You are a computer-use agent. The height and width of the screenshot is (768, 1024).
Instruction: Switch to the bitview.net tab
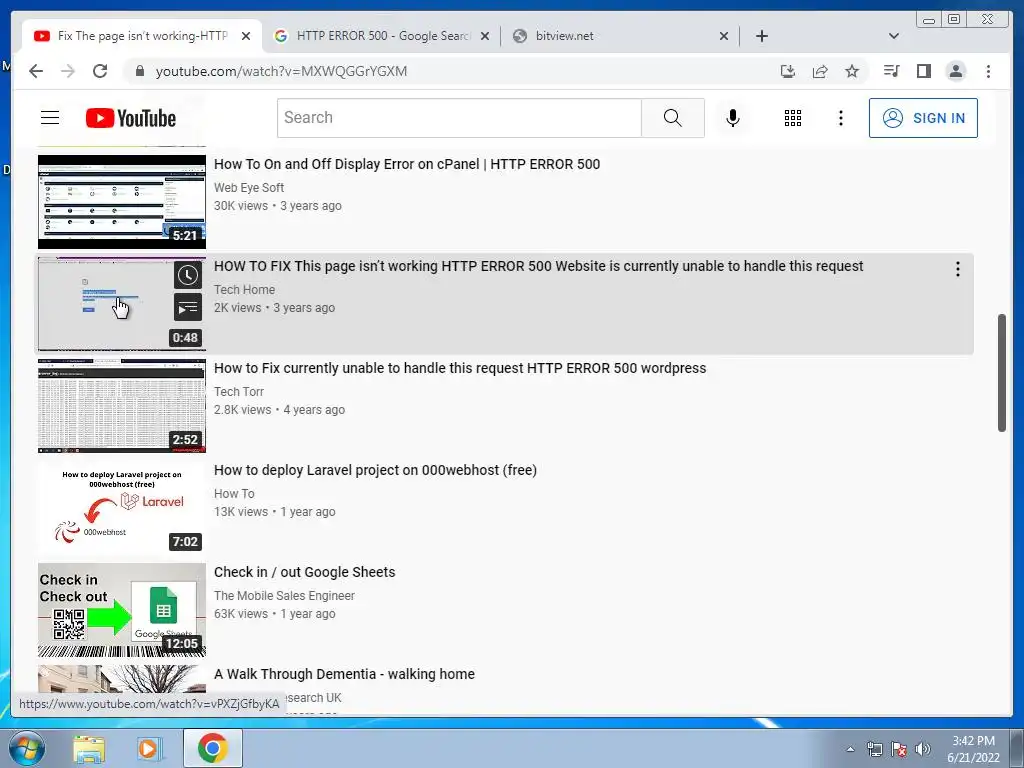click(x=620, y=36)
